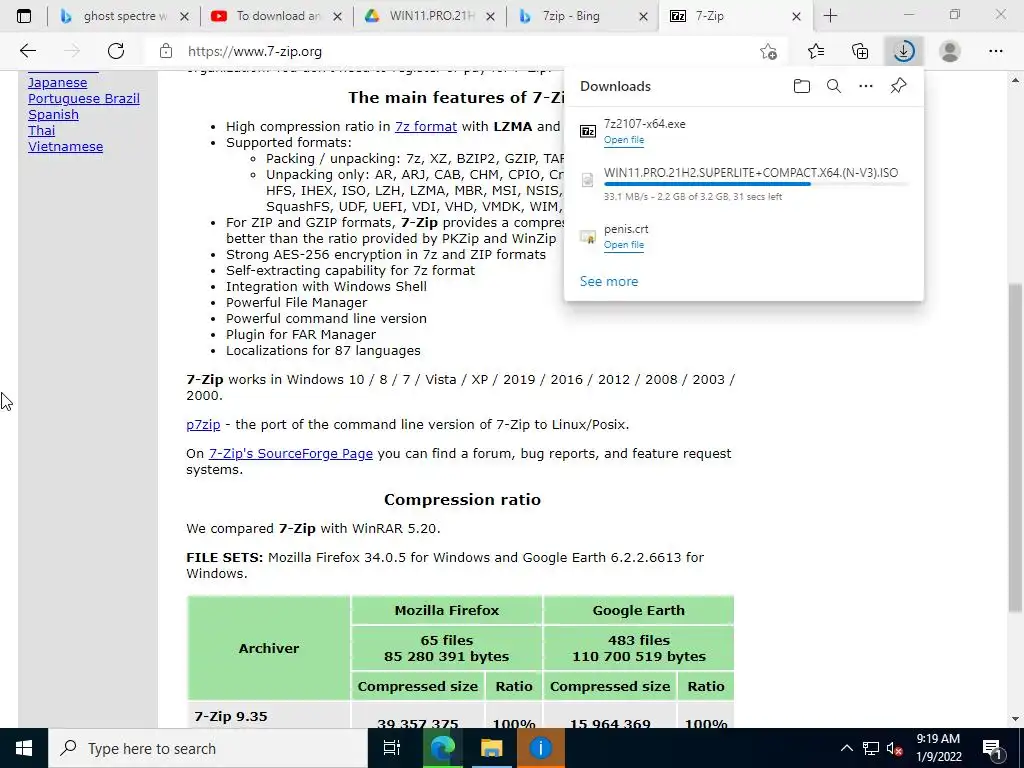Open the Favorites list
Image resolution: width=1024 pixels, height=768 pixels.
(x=816, y=51)
